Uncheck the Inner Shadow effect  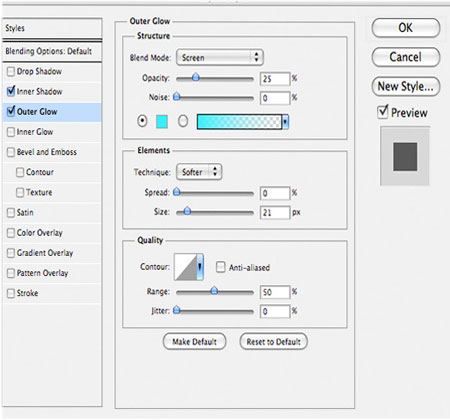[x=11, y=91]
